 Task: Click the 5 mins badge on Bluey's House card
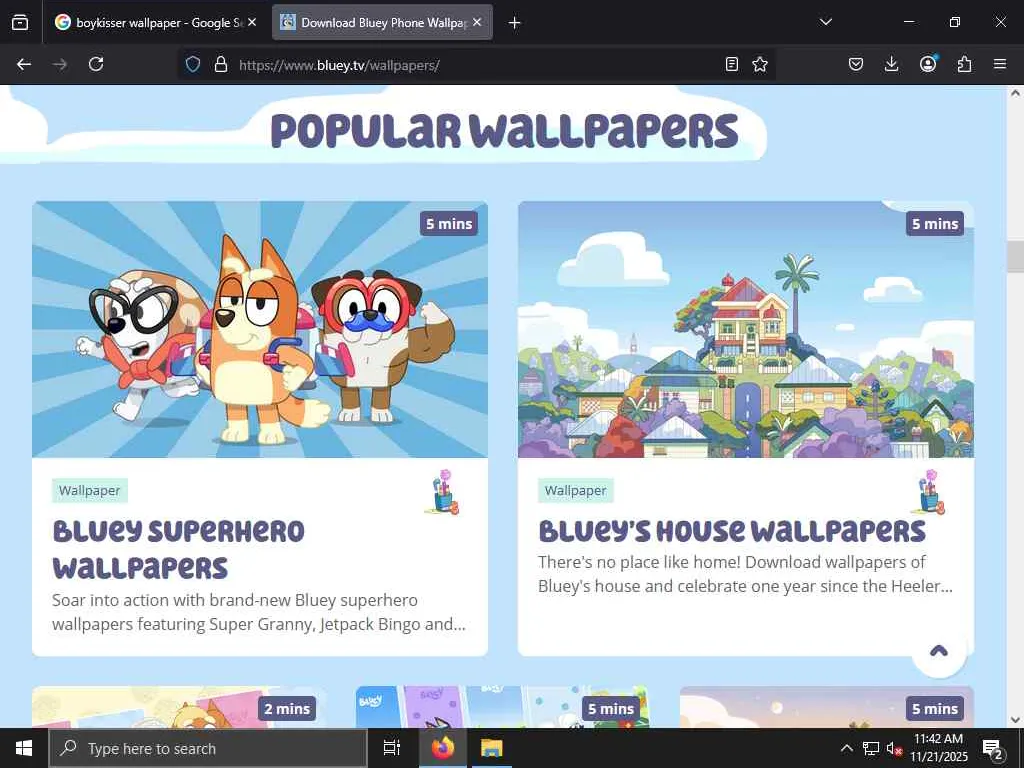[935, 224]
